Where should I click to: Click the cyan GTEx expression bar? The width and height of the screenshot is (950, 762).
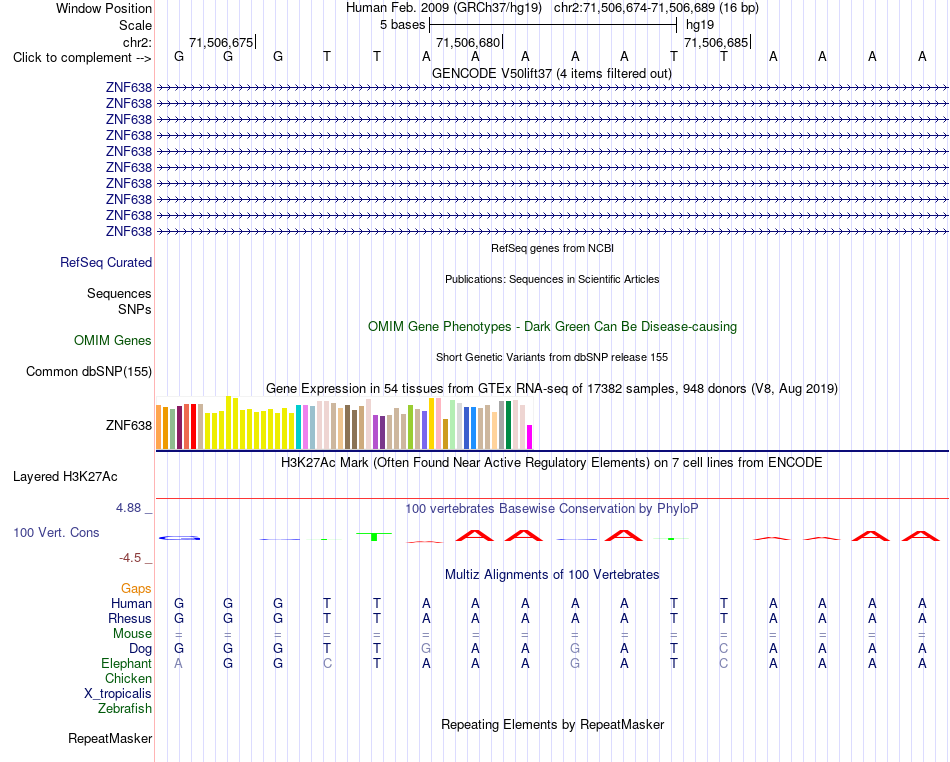298,427
